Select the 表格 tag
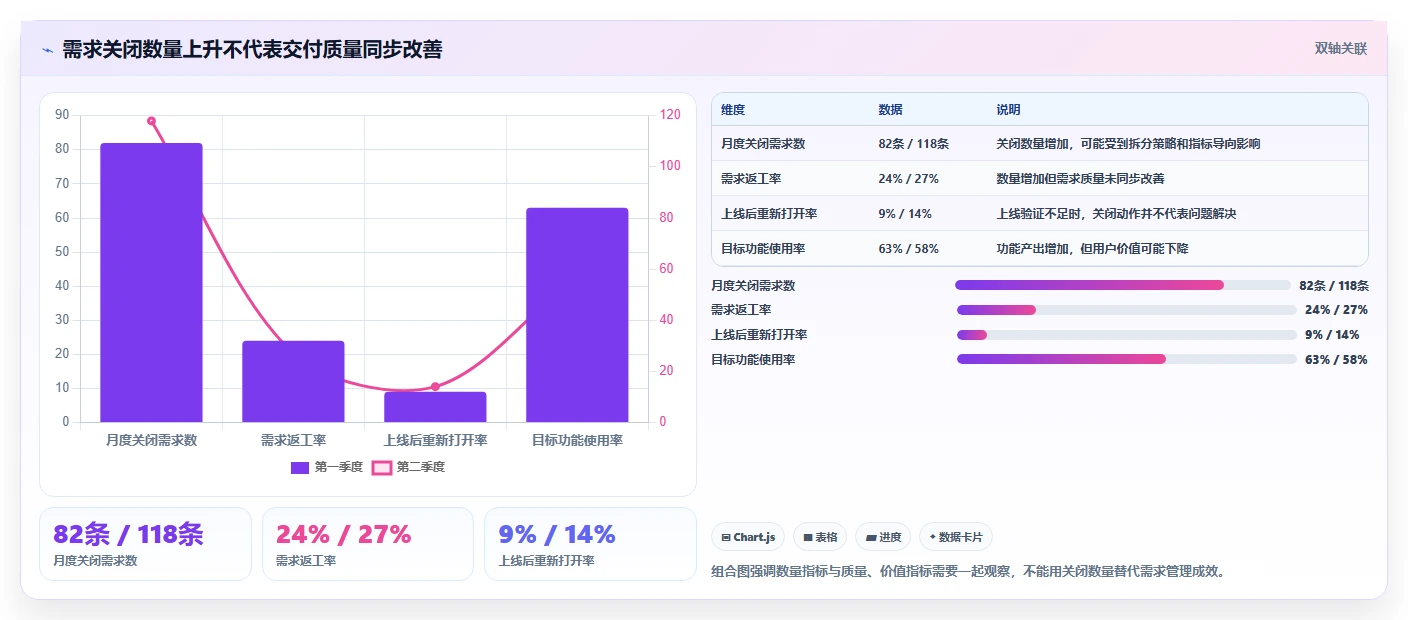This screenshot has width=1408, height=620. [x=820, y=537]
